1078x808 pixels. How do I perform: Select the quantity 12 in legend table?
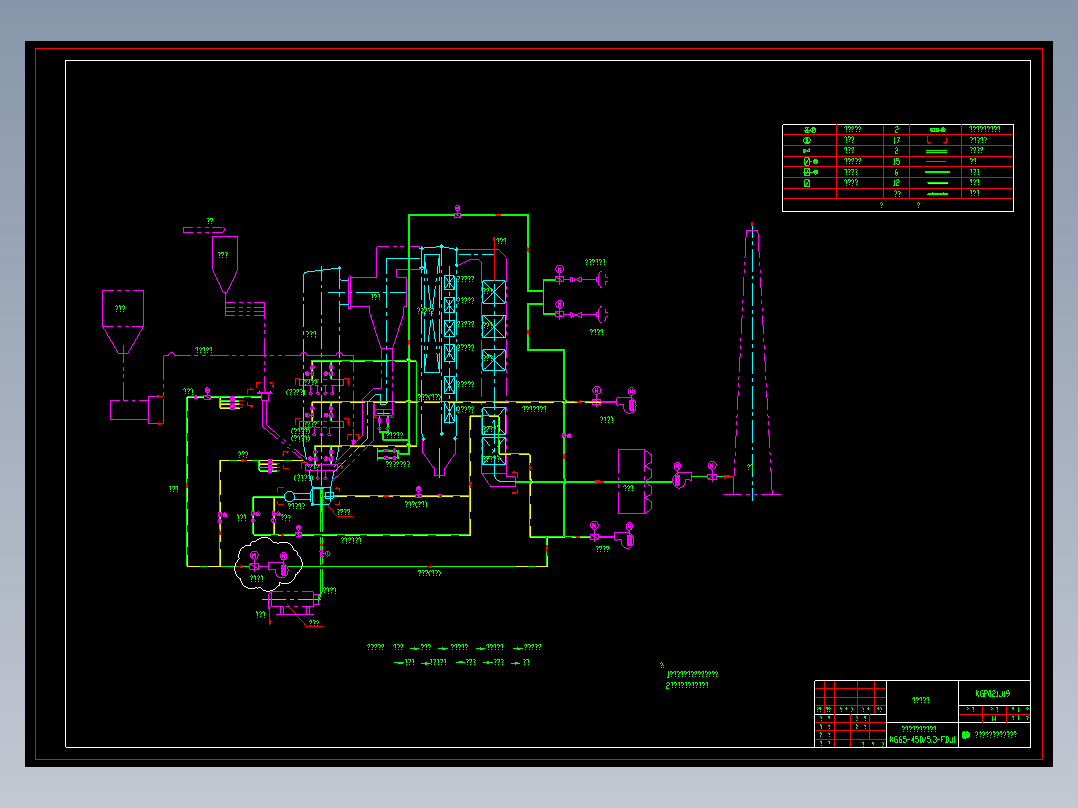click(896, 183)
